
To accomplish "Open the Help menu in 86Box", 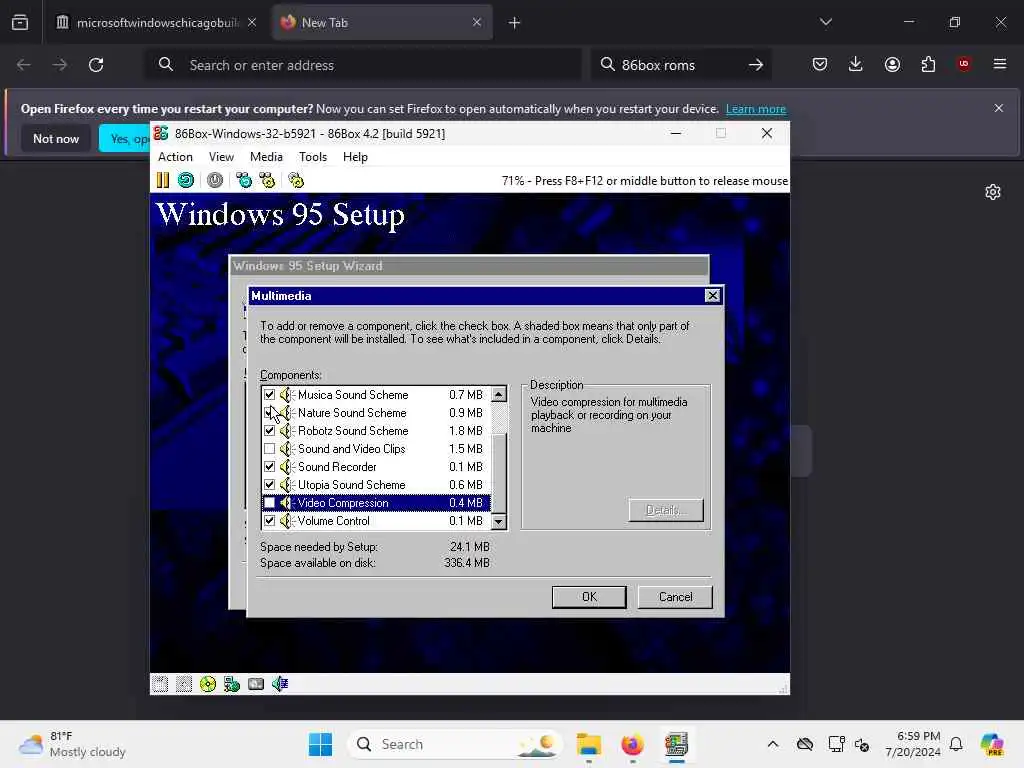I will [x=355, y=157].
